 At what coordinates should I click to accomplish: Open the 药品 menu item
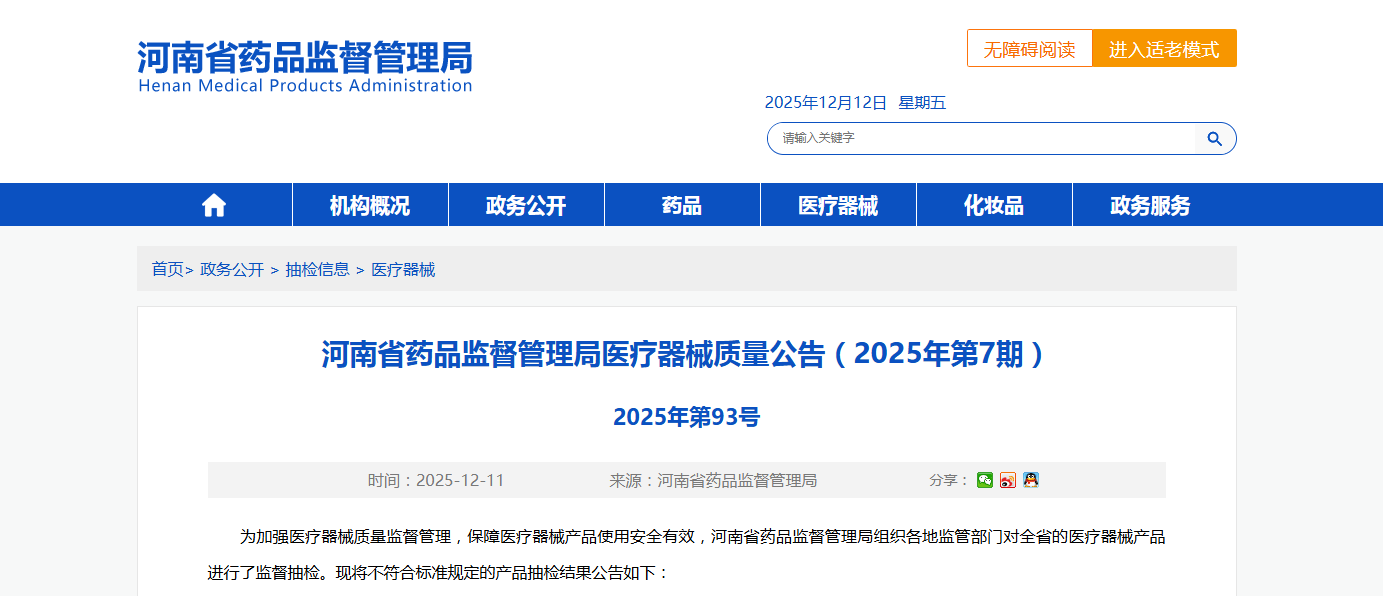[x=682, y=206]
